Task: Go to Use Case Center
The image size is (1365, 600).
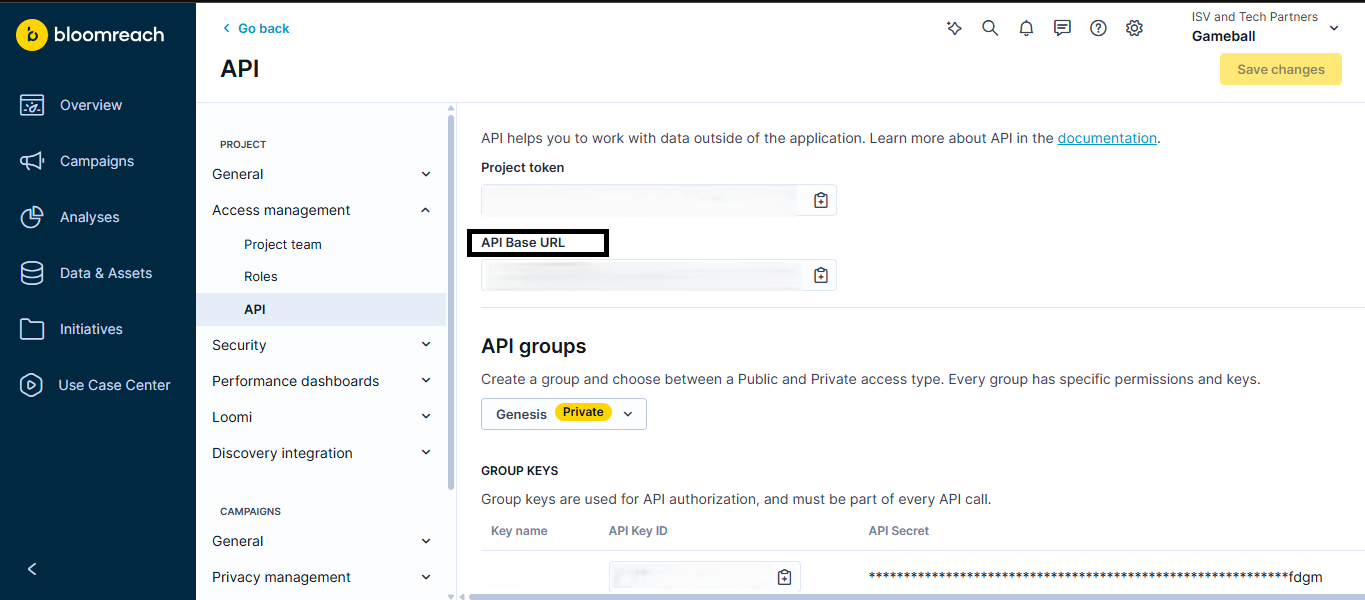Action: point(114,385)
